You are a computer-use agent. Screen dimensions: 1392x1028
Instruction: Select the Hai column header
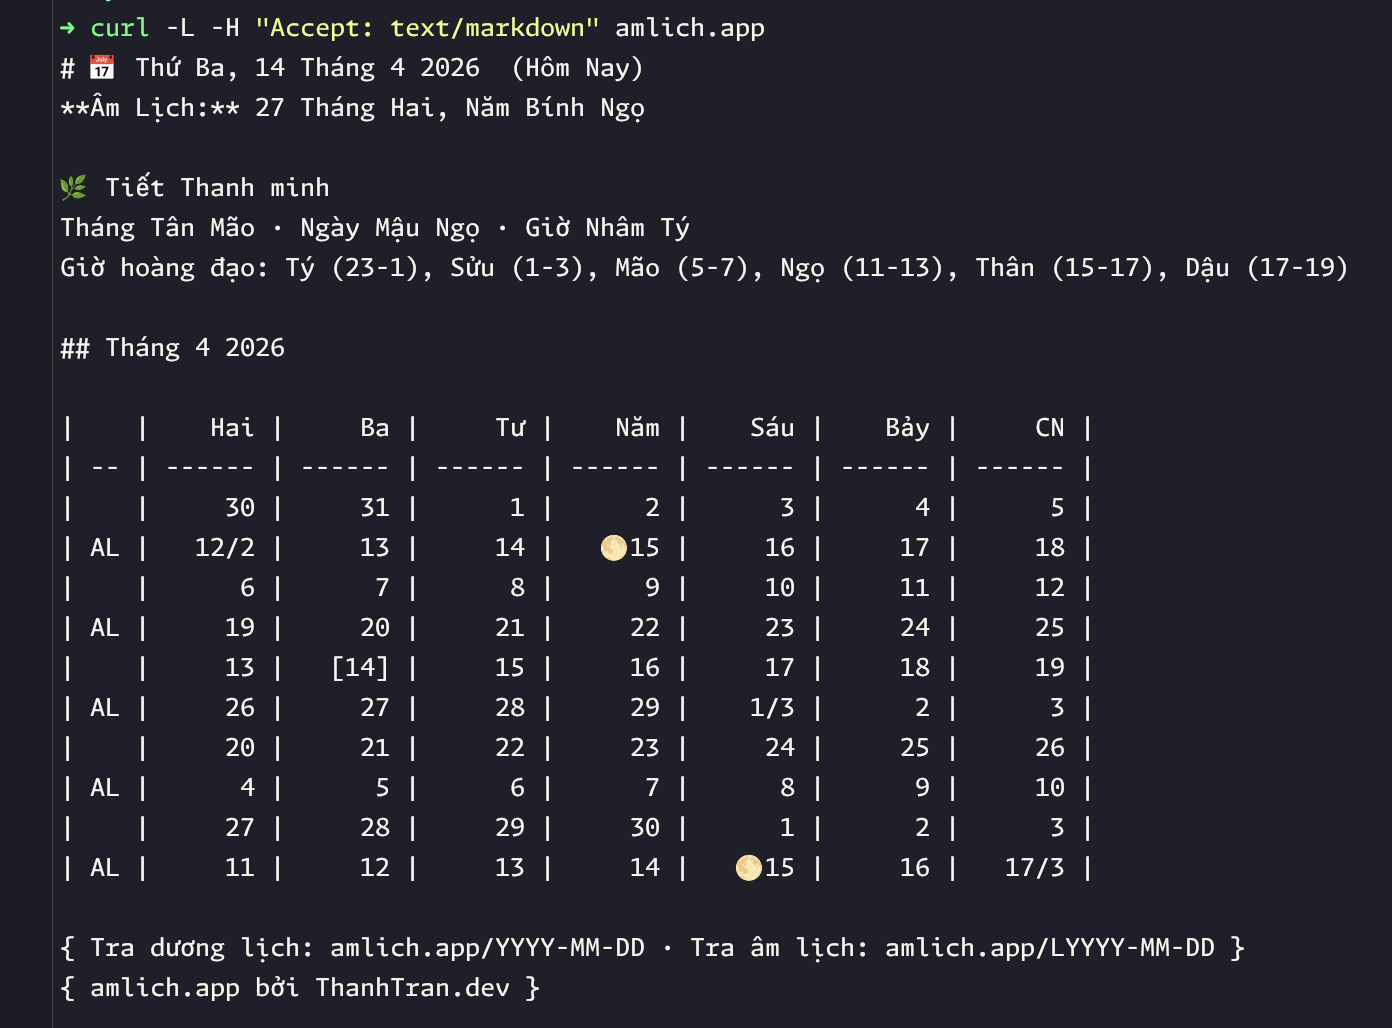click(231, 427)
